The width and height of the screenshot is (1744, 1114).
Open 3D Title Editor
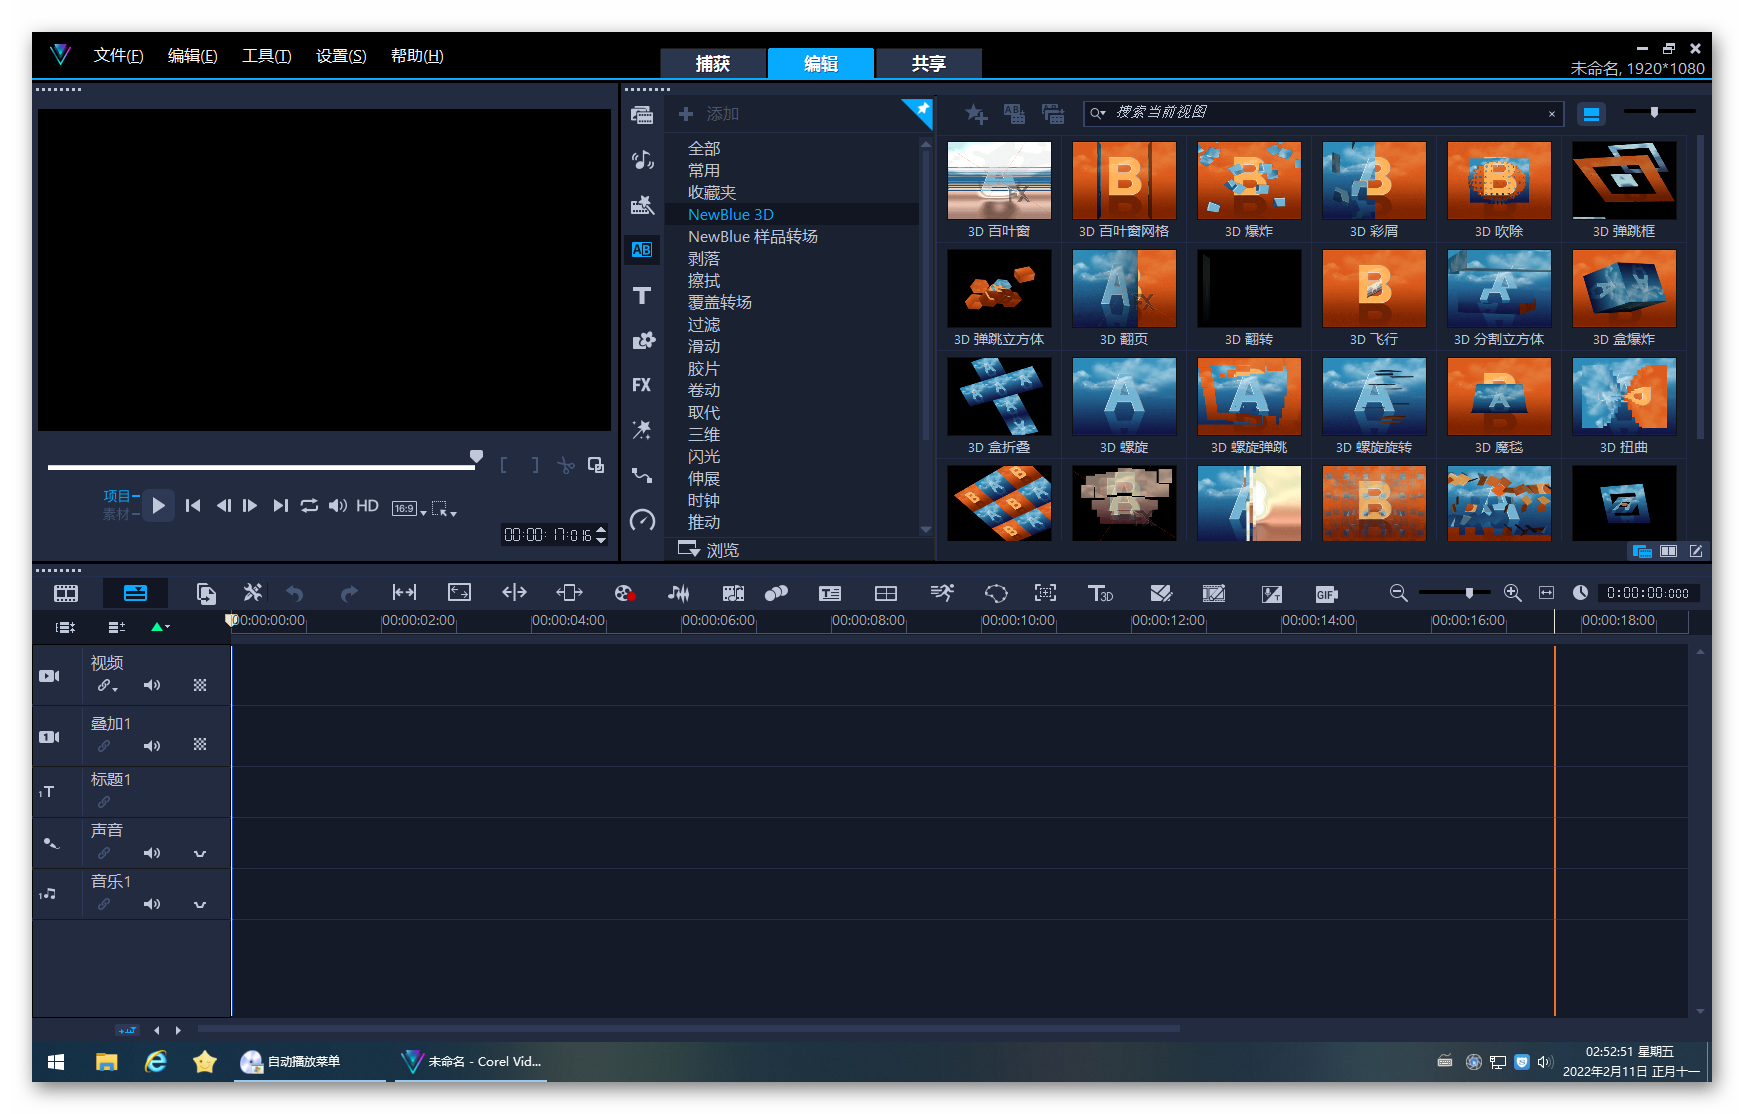click(1100, 593)
